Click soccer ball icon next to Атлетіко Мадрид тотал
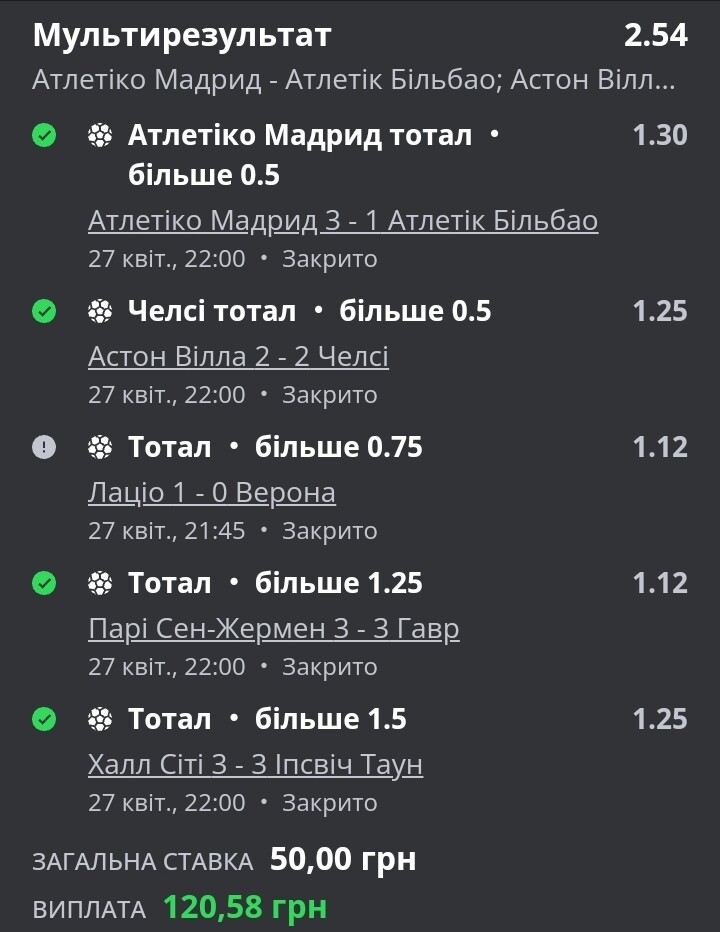The image size is (720, 932). point(100,136)
